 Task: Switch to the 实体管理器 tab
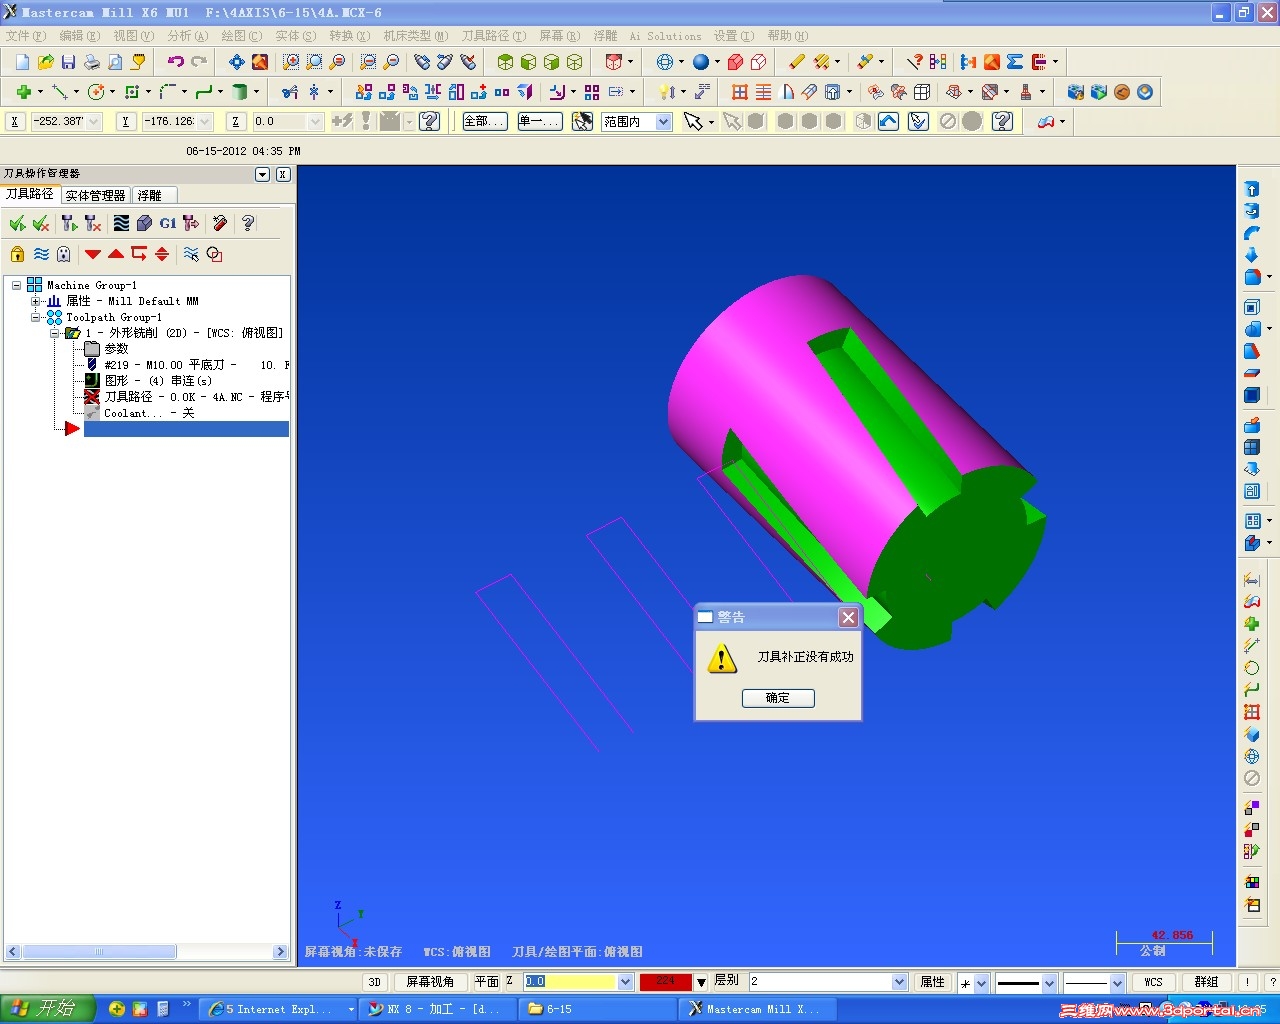point(96,195)
